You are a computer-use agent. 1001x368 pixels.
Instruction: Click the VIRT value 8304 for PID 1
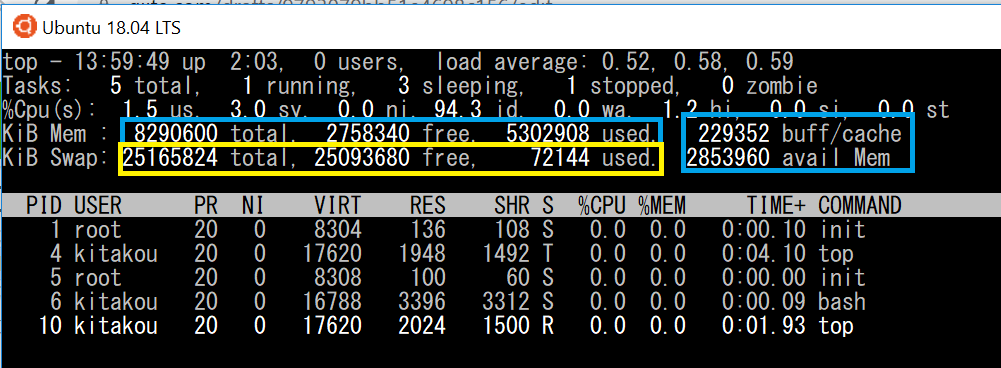pos(338,229)
